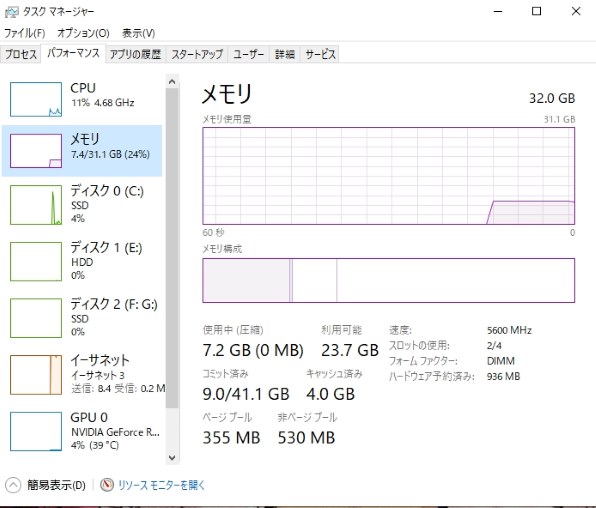
Task: Switch to the 詳細 tab
Action: [285, 54]
